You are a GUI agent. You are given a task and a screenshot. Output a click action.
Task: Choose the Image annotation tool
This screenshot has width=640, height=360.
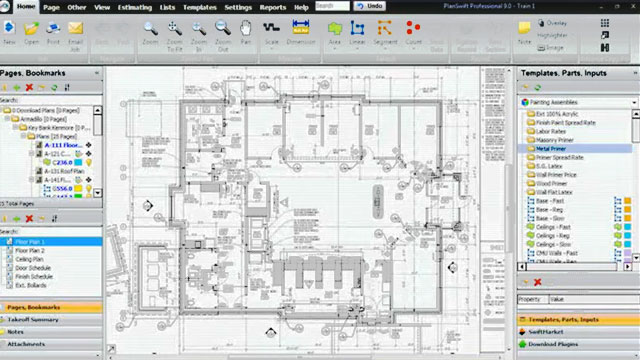551,48
